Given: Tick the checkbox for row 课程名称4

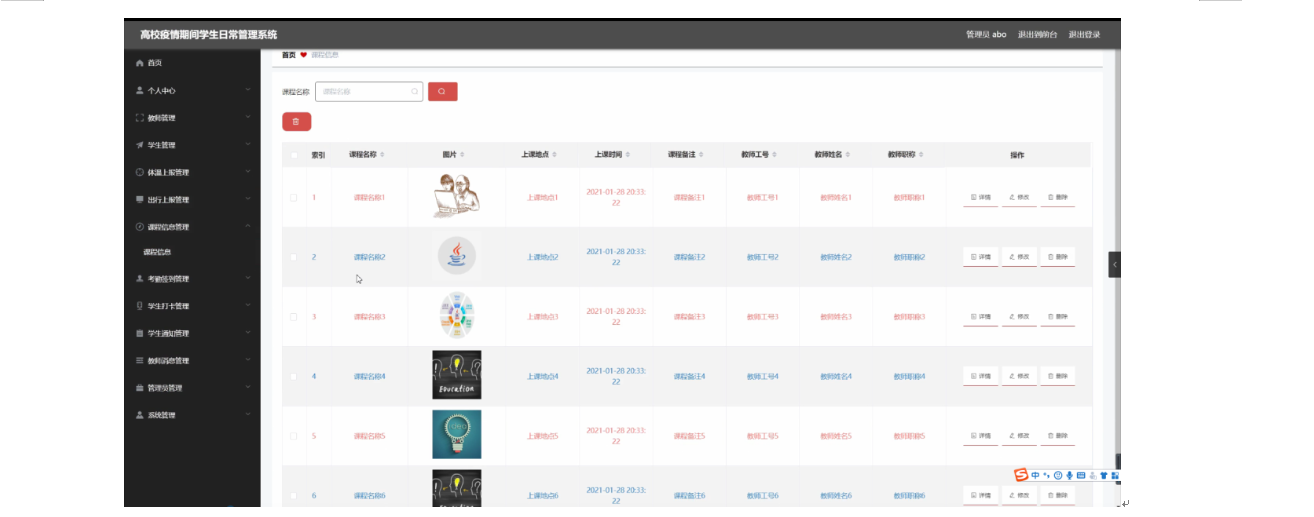Looking at the screenshot, I should 294,376.
